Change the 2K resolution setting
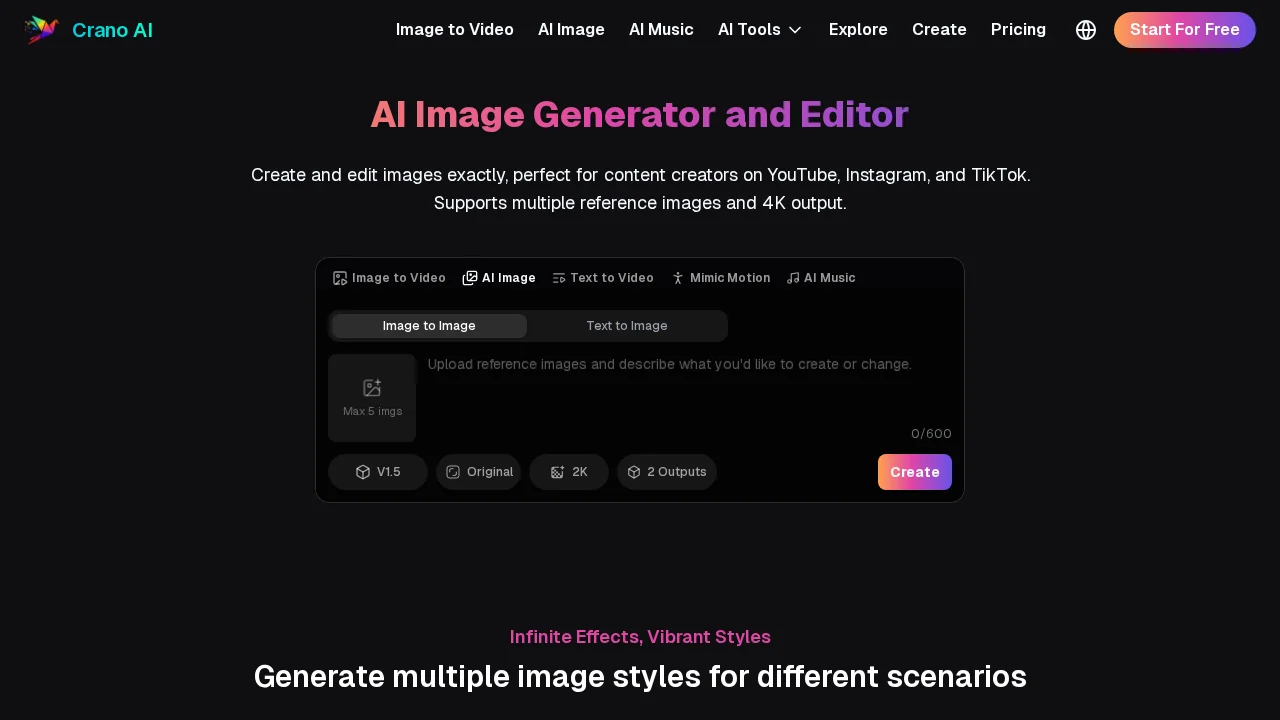Screen dimensions: 1280x720 tap(568, 472)
